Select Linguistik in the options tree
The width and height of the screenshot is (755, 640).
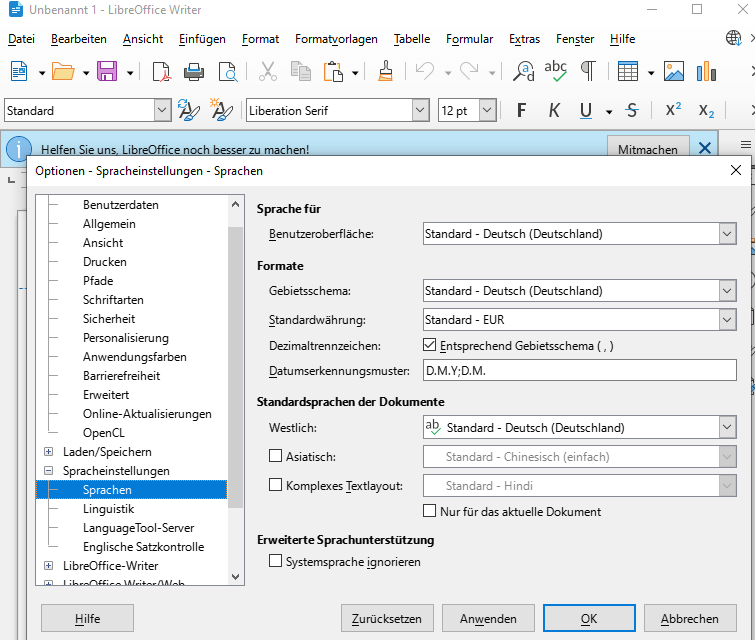pyautogui.click(x=108, y=509)
